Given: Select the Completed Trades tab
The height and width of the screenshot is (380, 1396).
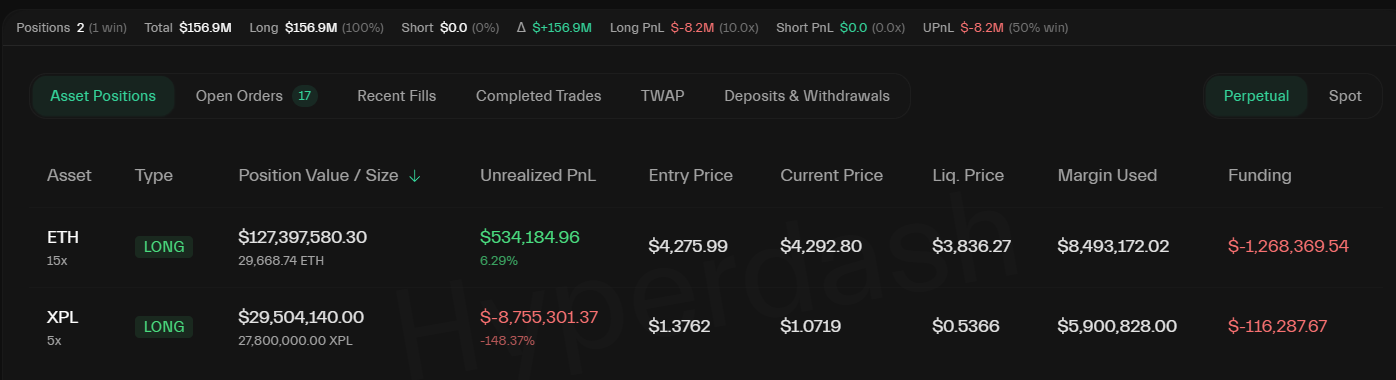Looking at the screenshot, I should click(538, 96).
